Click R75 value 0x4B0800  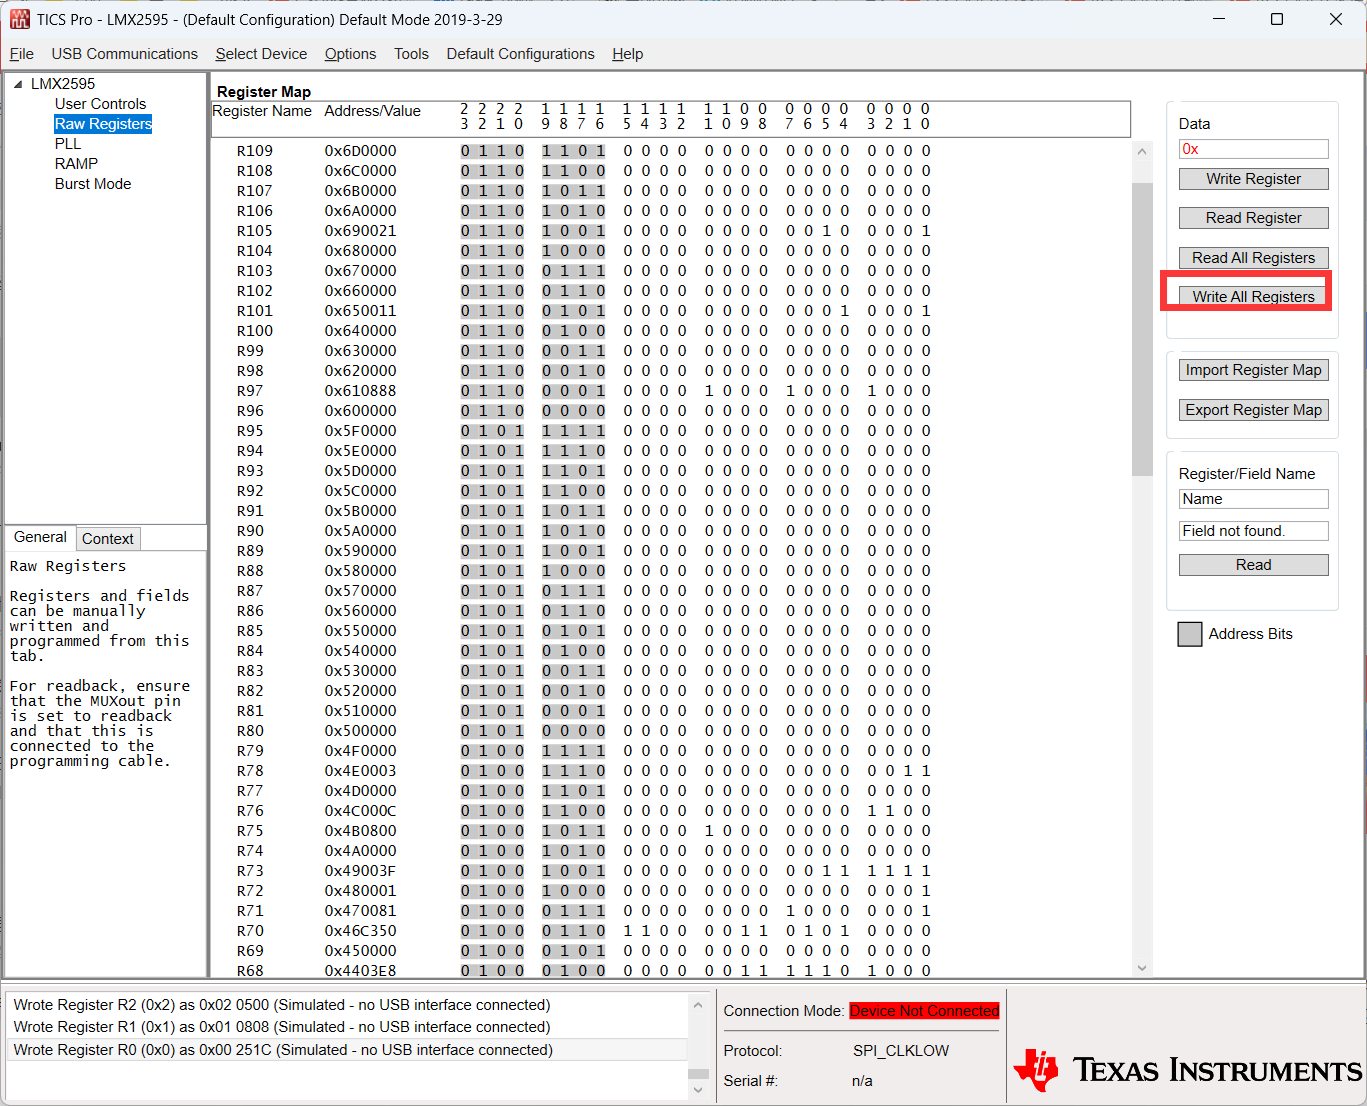pos(360,831)
